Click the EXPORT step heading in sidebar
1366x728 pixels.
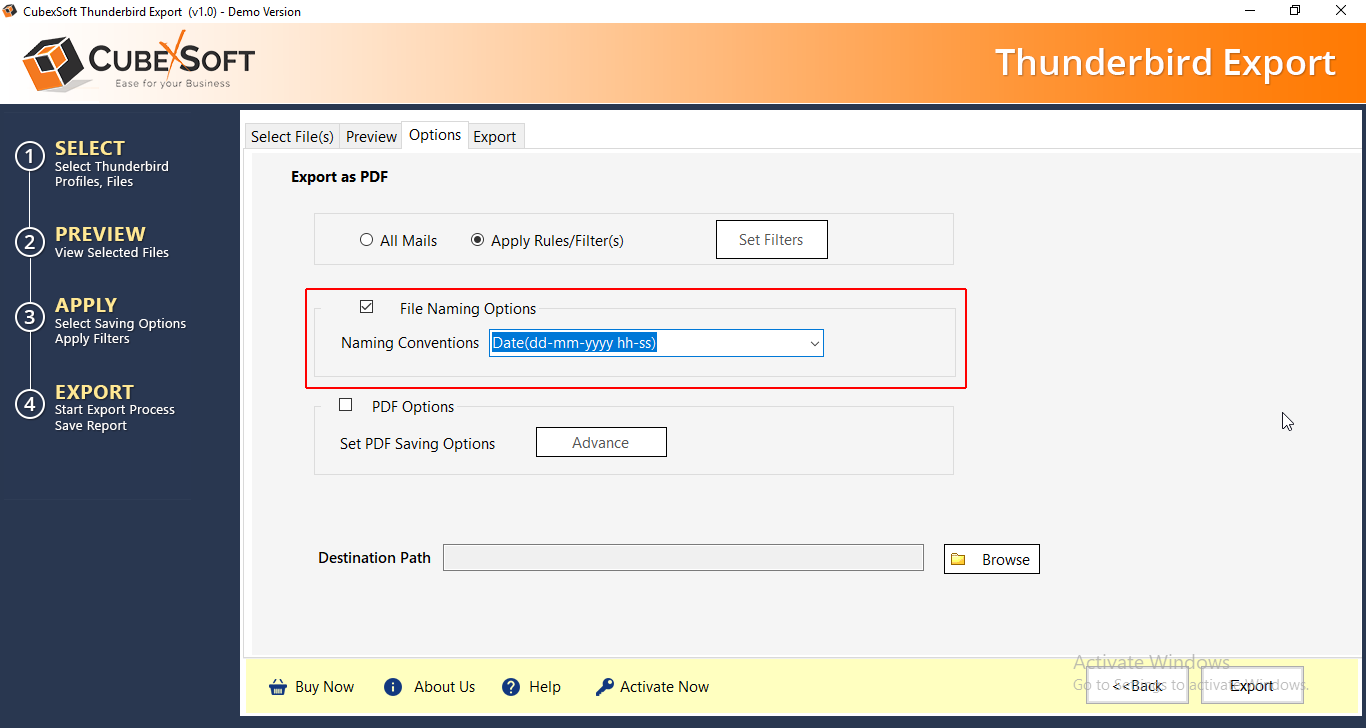[x=94, y=392]
